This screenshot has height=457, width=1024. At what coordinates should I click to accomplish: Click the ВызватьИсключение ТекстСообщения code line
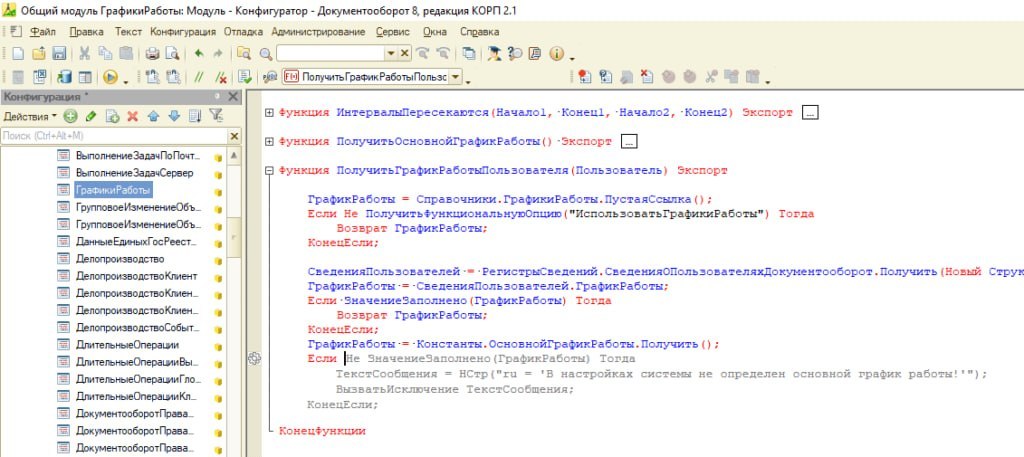[x=455, y=389]
